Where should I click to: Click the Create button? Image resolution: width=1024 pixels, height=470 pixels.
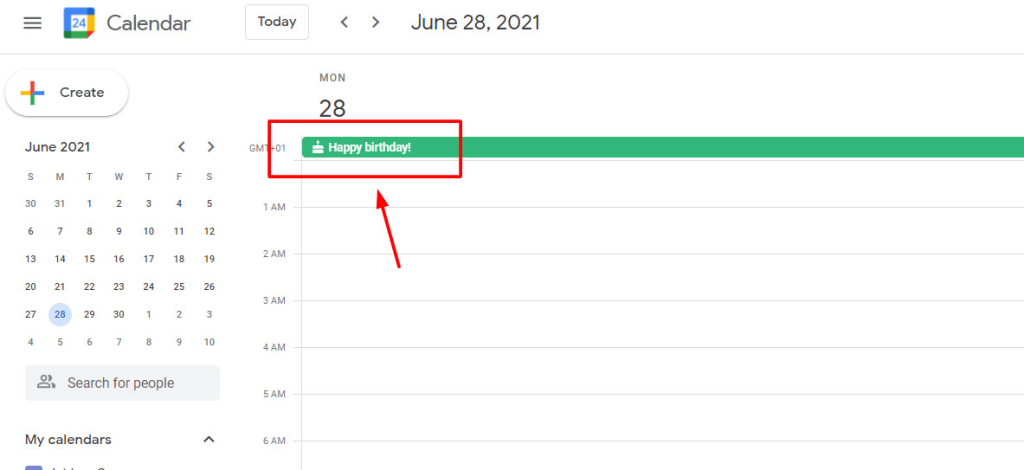pos(67,93)
